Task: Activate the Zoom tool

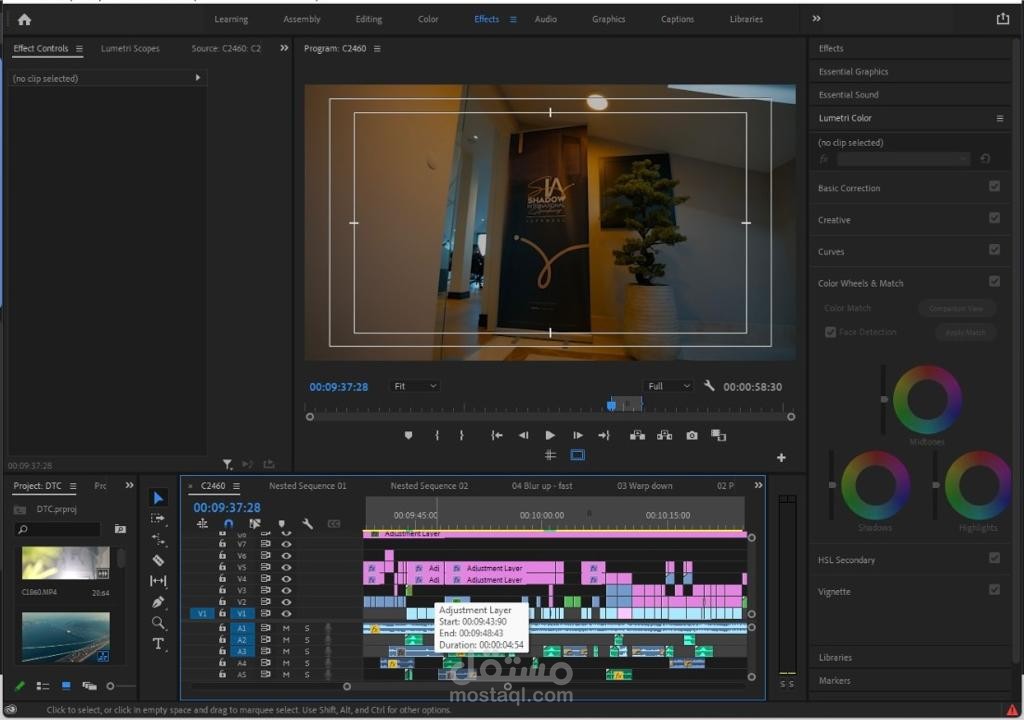Action: 158,623
